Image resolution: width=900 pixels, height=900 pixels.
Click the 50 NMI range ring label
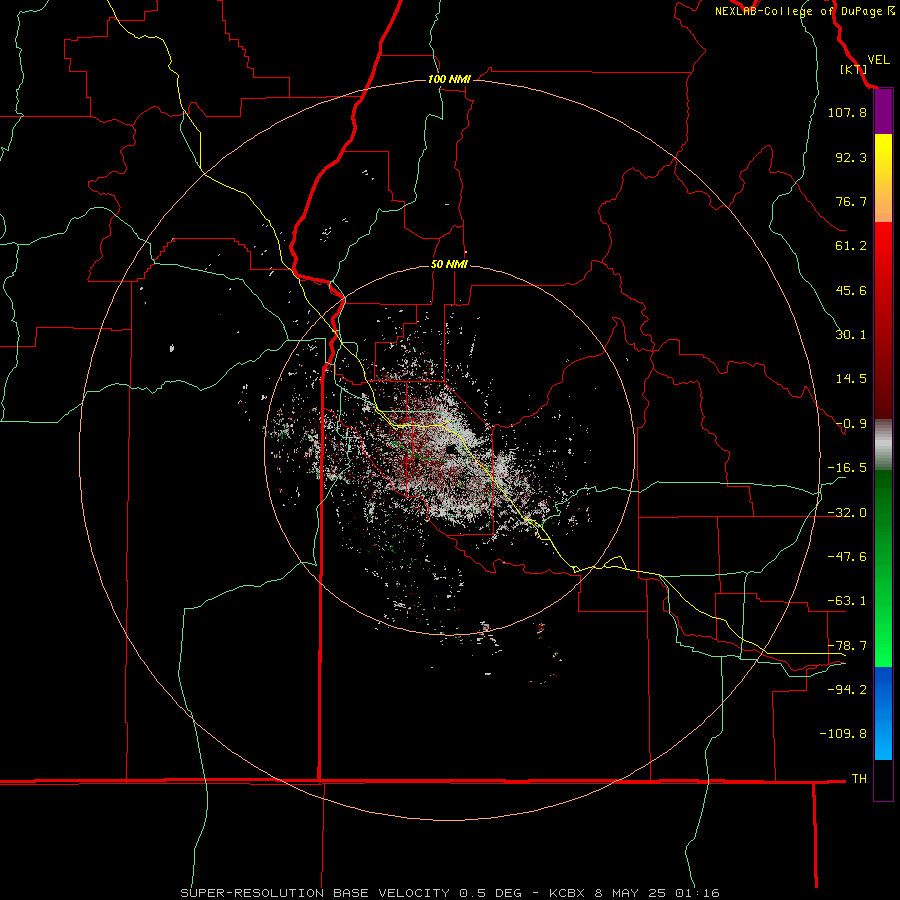tap(449, 265)
